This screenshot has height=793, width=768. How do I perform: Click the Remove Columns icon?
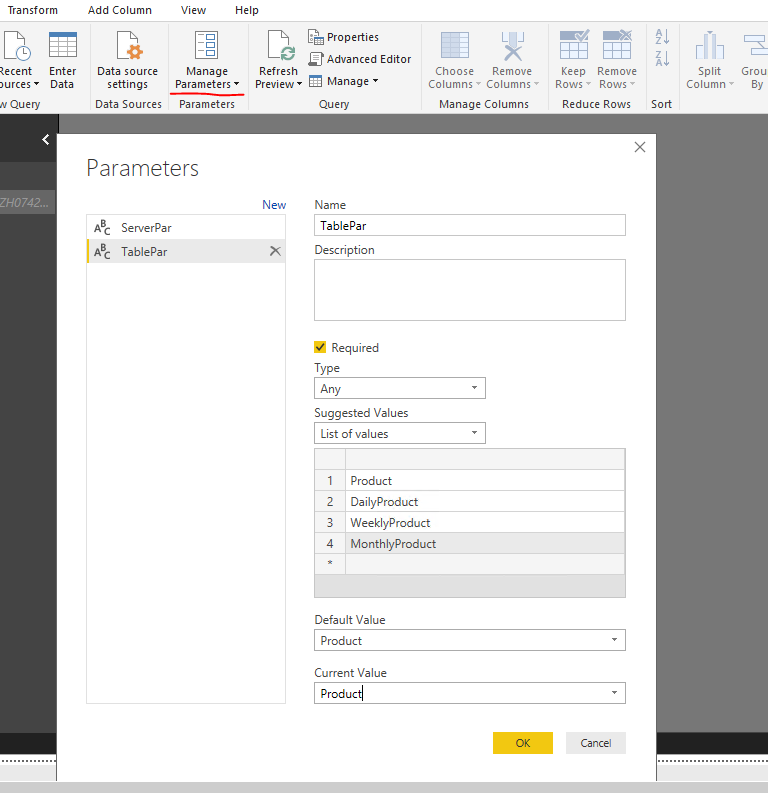coord(513,46)
